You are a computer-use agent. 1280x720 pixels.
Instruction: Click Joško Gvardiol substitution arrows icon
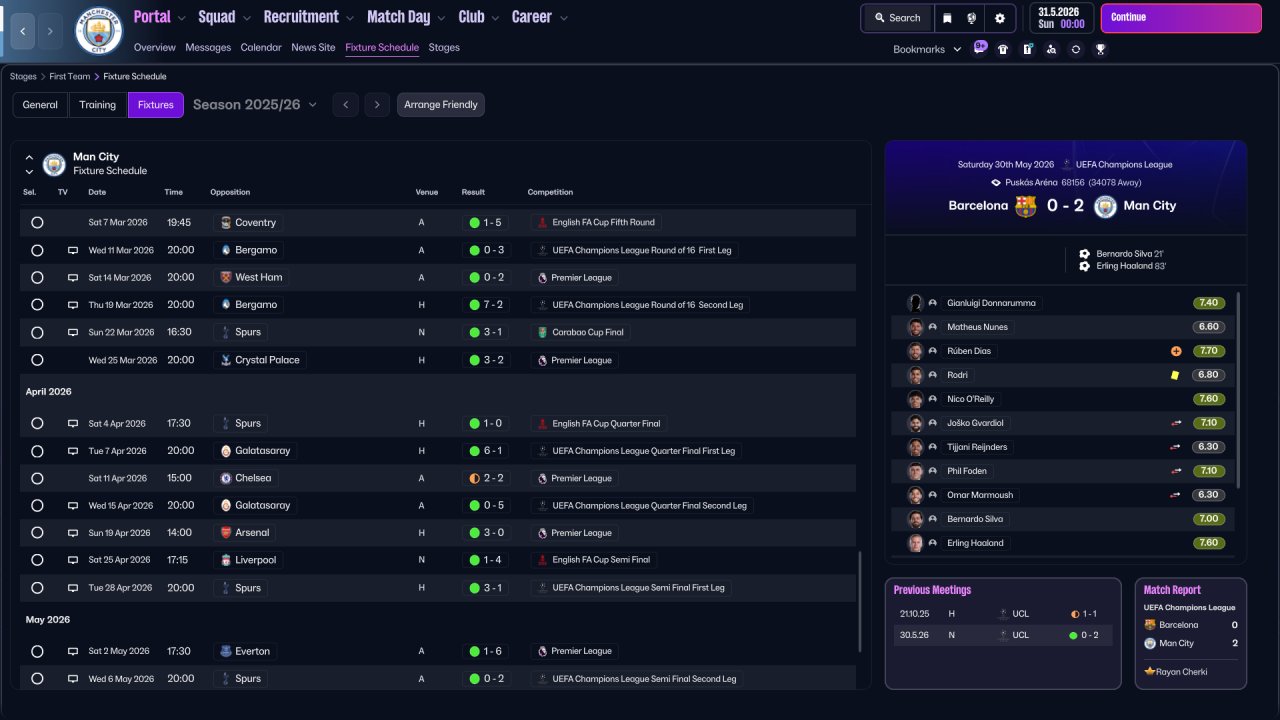pyautogui.click(x=1176, y=423)
